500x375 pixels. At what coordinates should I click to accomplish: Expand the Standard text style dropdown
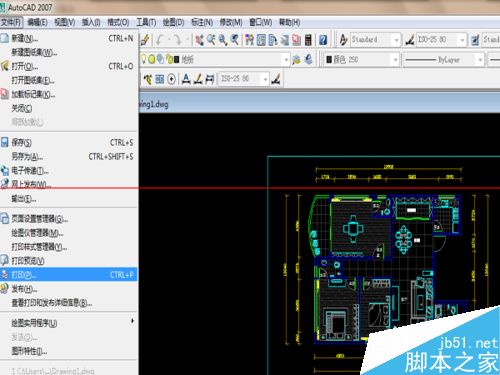click(396, 40)
